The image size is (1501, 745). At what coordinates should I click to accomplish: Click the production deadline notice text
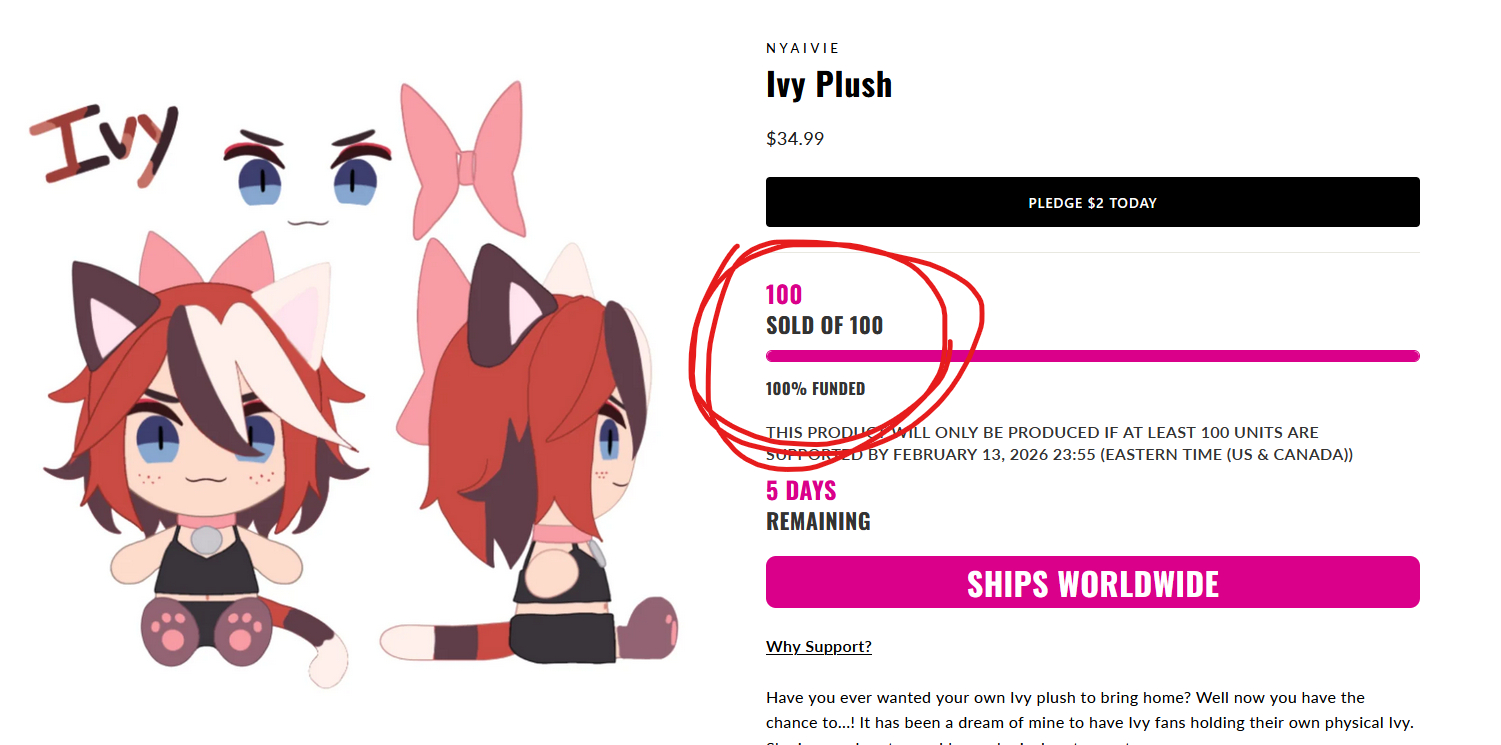[1058, 444]
